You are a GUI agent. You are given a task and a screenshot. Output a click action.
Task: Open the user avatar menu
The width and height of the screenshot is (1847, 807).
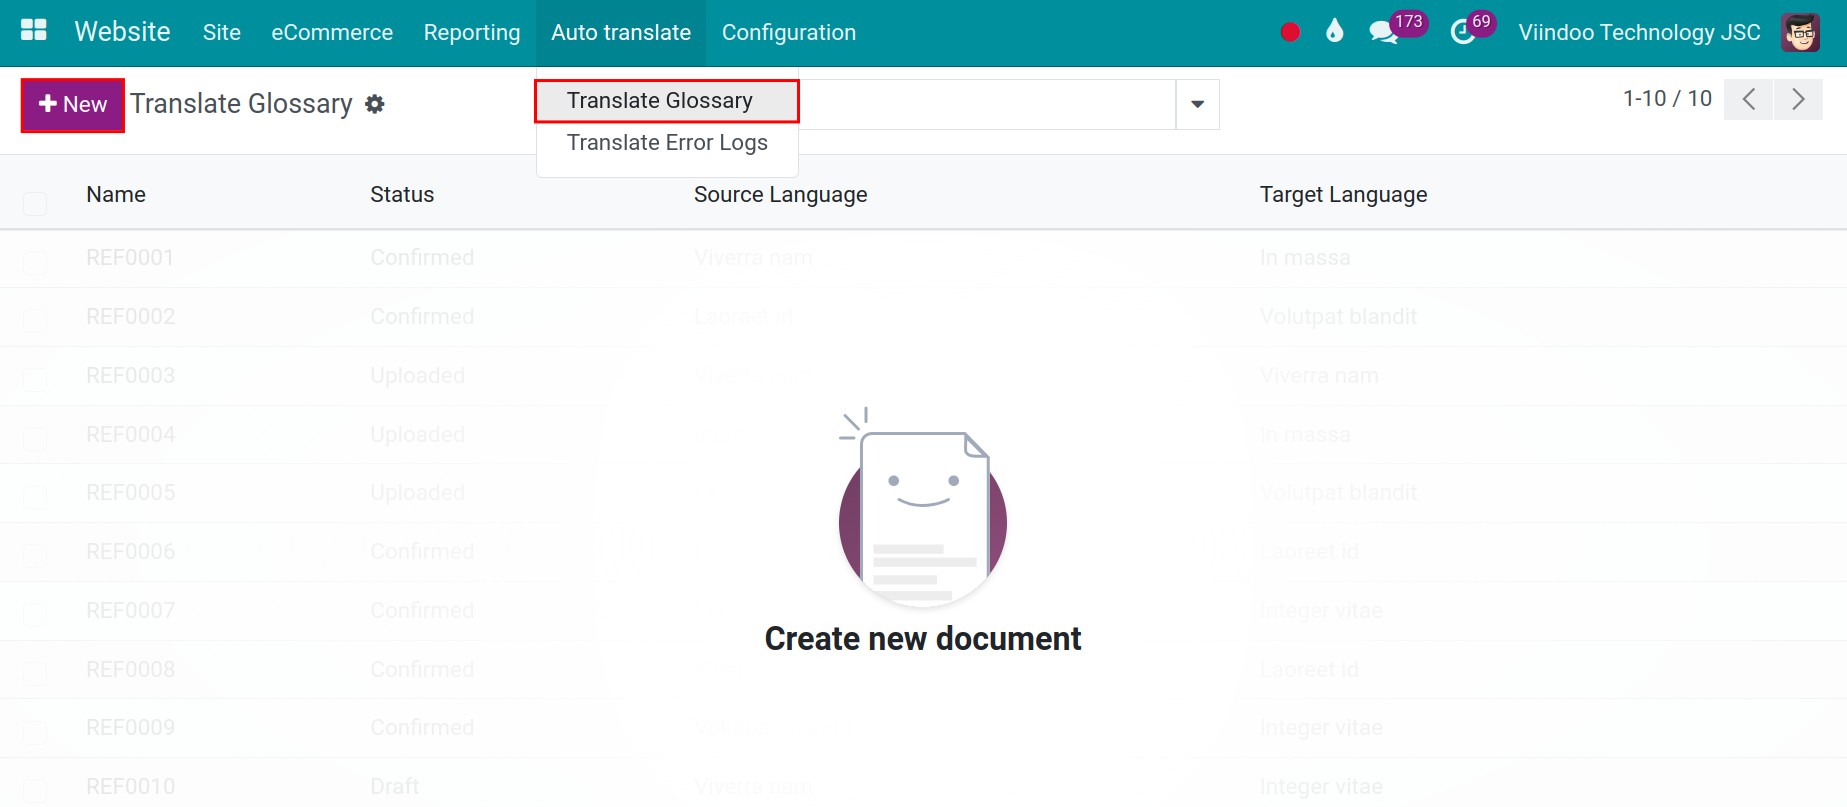coord(1800,32)
